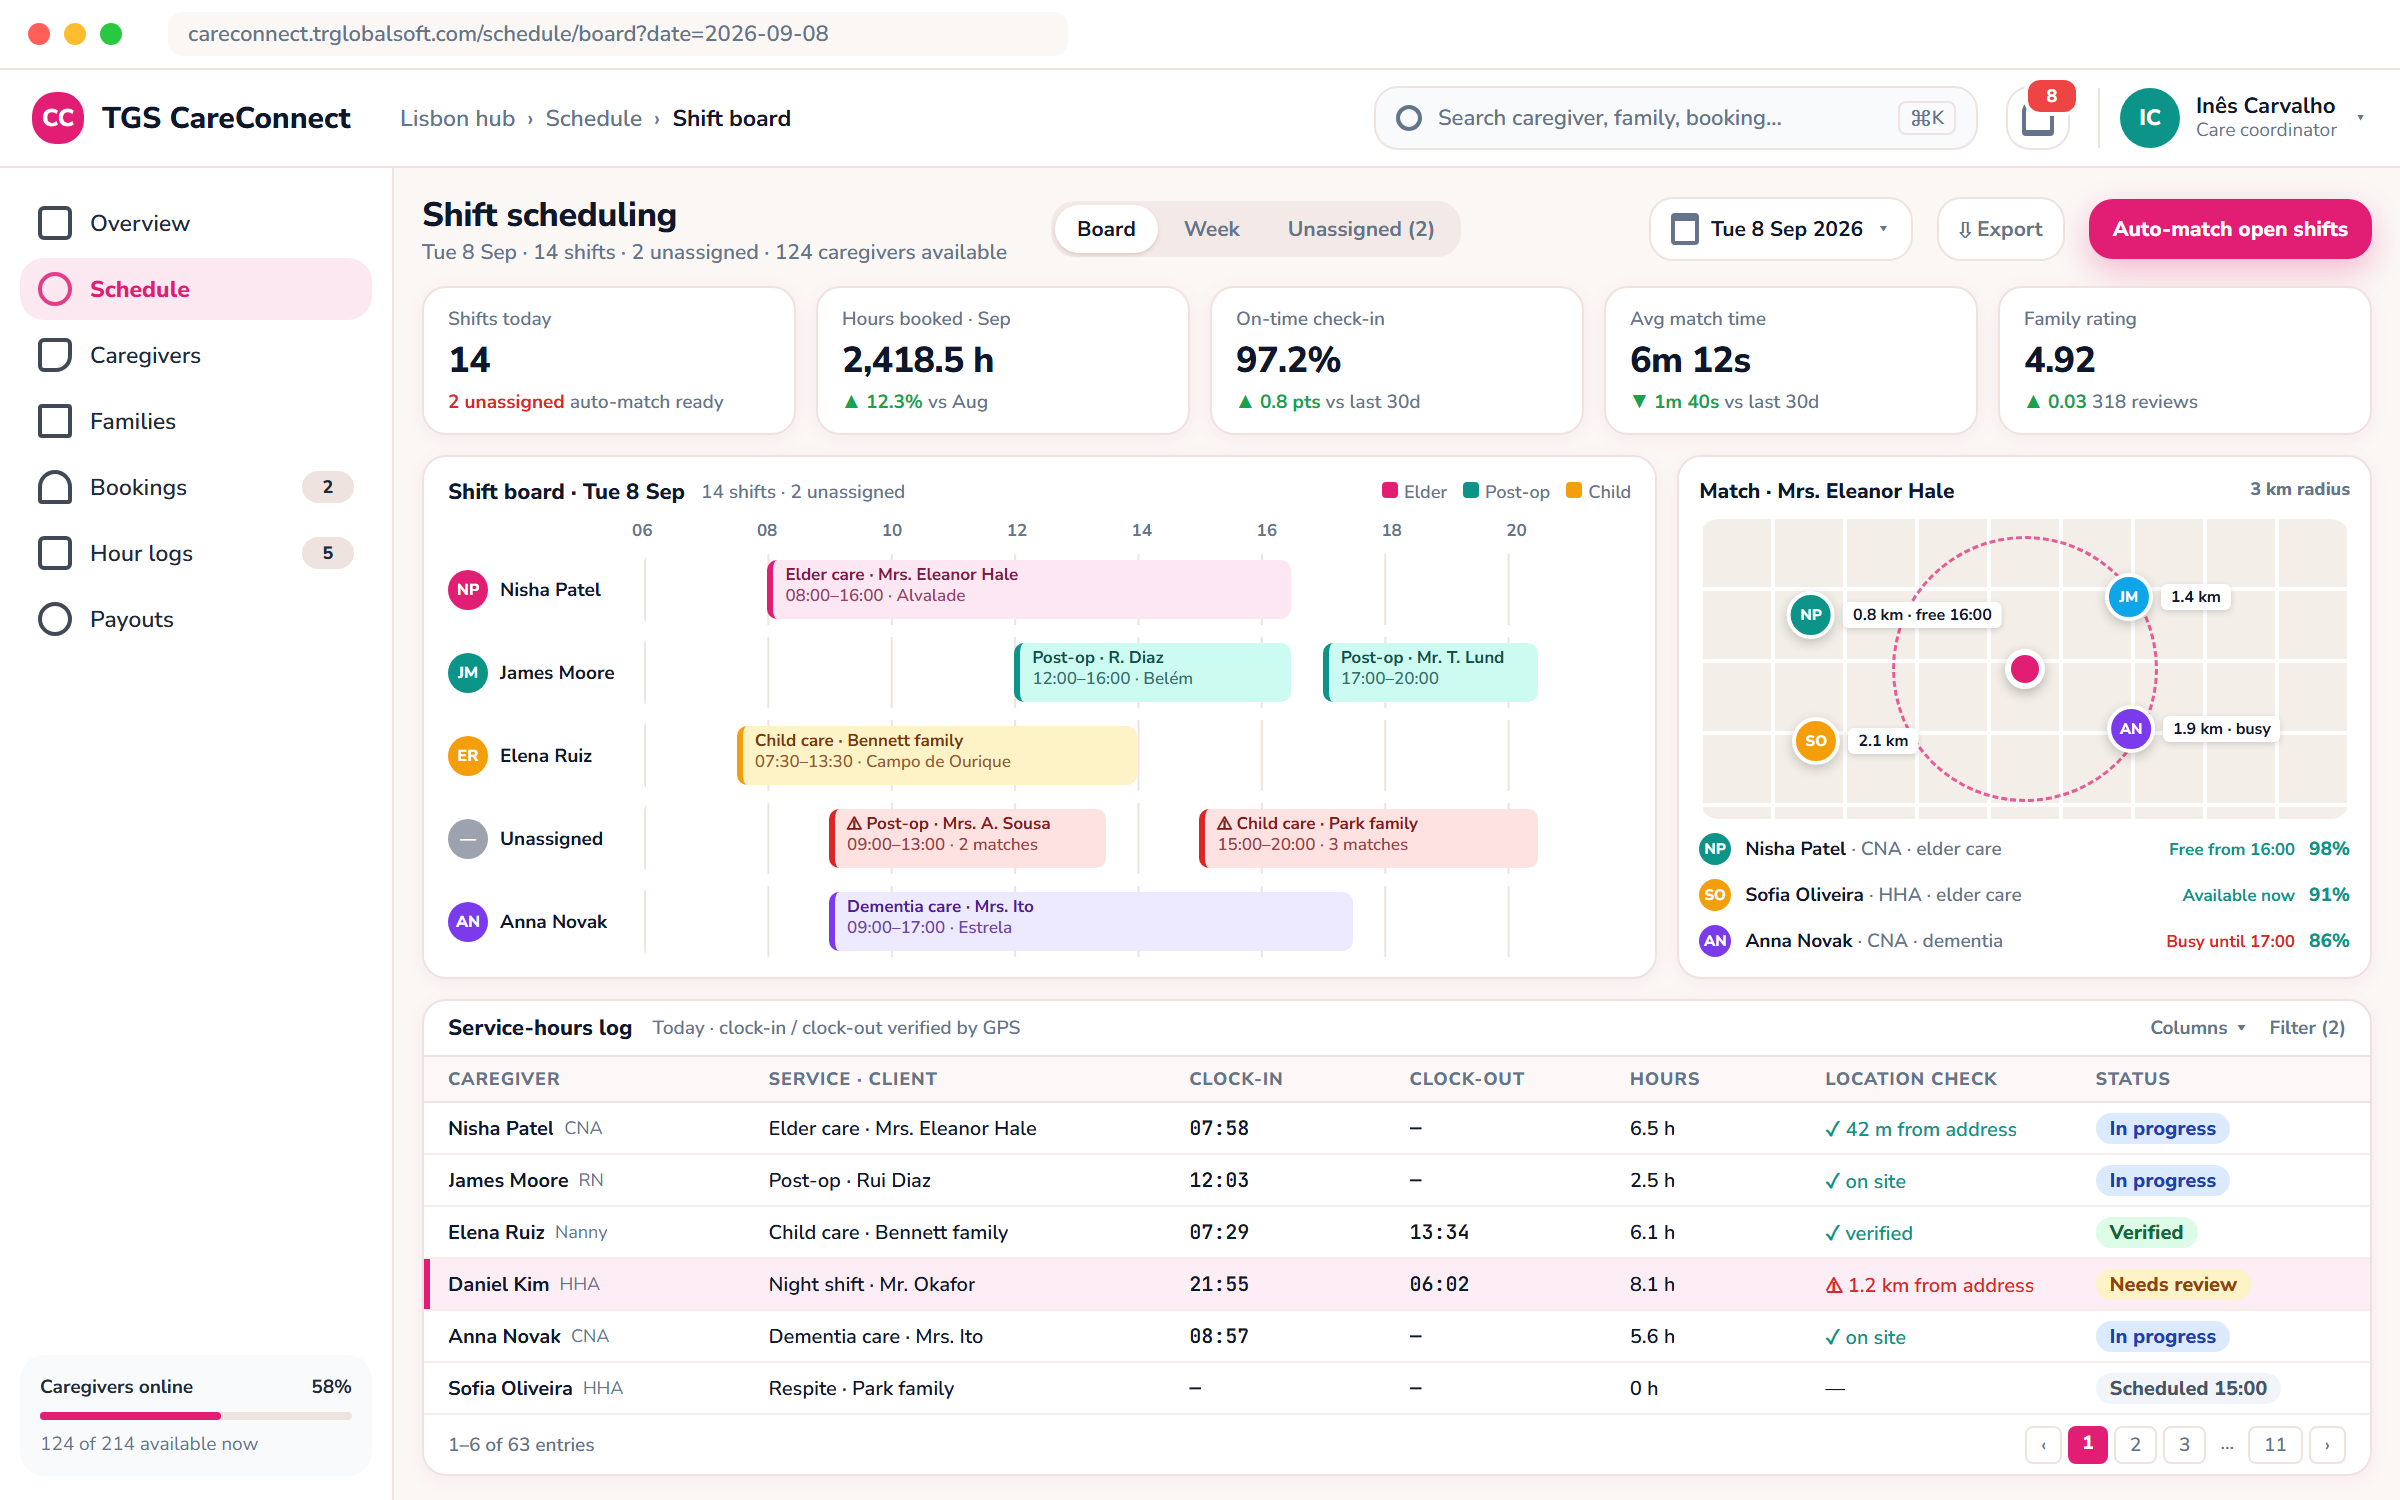Click the Export button
The image size is (2400, 1500).
(2000, 229)
